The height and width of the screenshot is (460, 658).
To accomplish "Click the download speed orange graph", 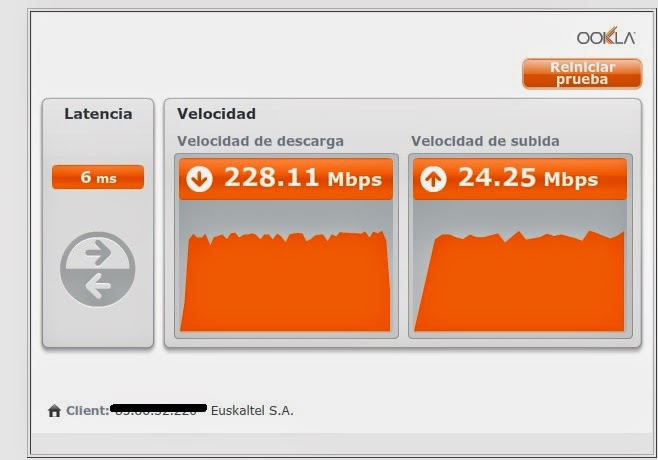I will point(285,281).
